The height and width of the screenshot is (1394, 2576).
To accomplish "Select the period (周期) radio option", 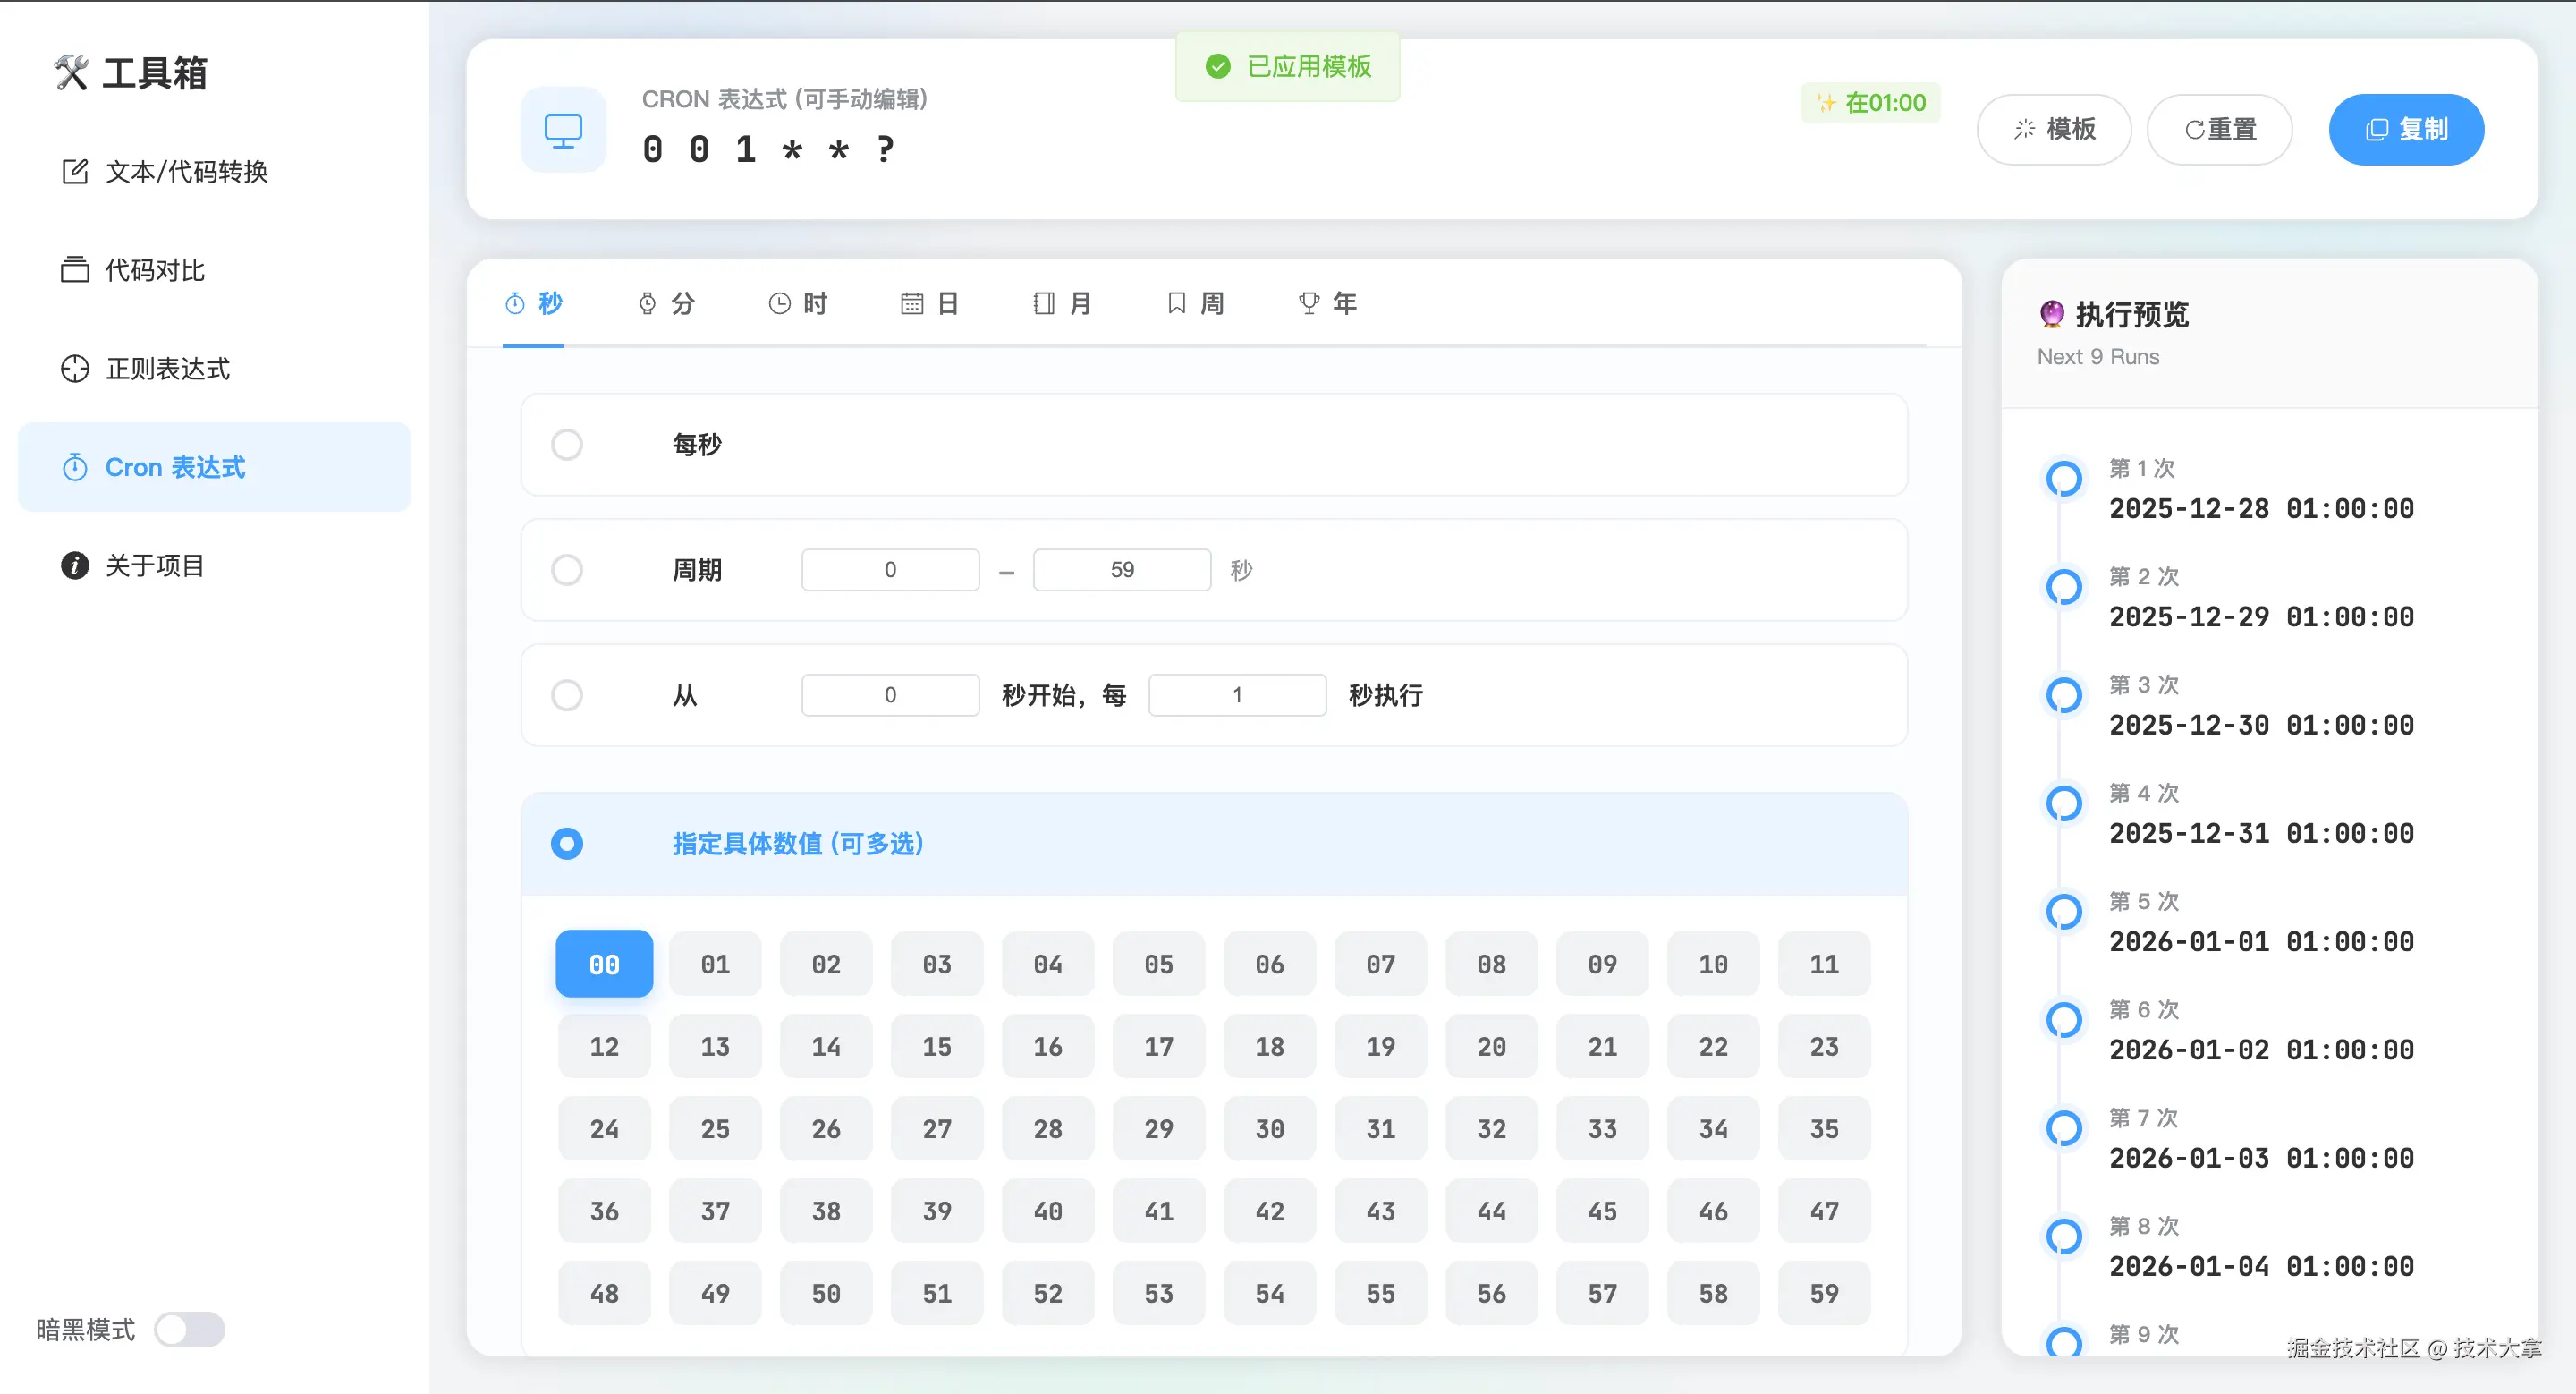I will click(567, 570).
